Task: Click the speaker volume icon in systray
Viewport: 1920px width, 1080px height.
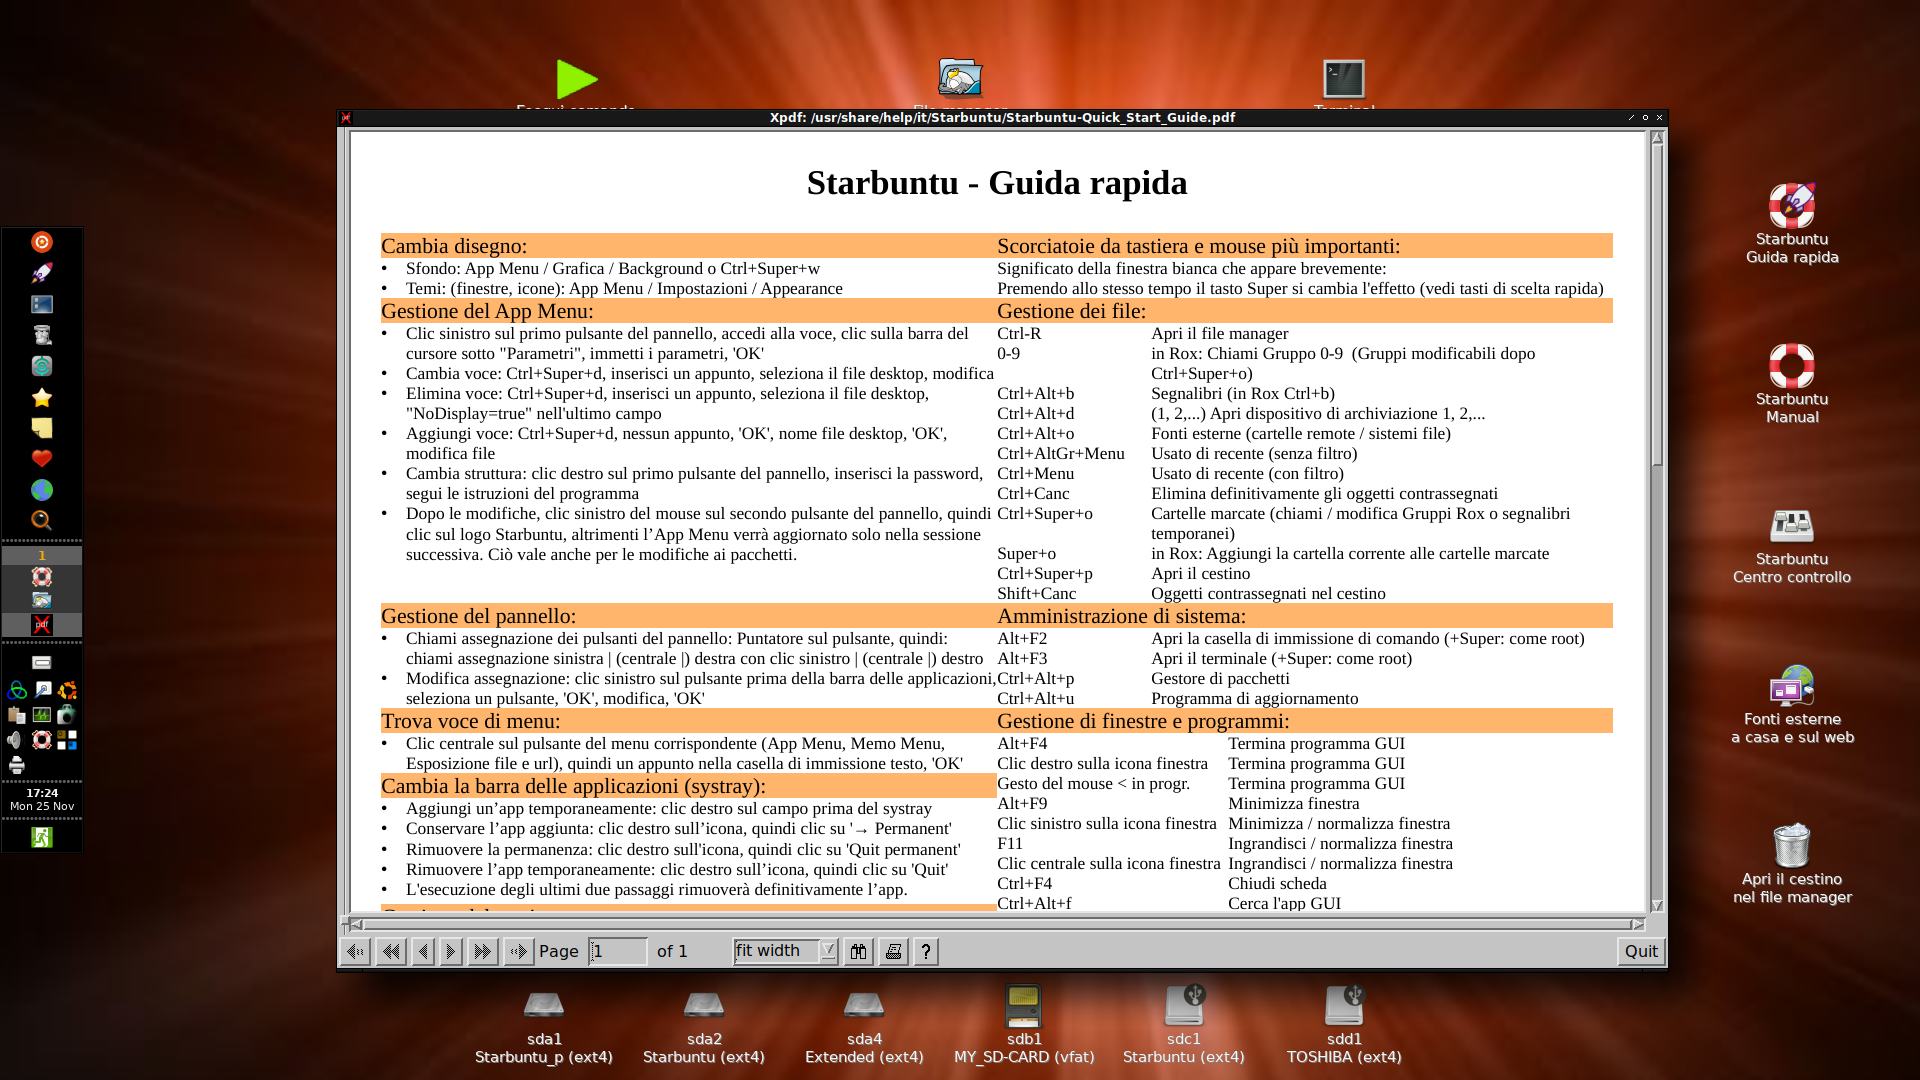Action: tap(15, 740)
